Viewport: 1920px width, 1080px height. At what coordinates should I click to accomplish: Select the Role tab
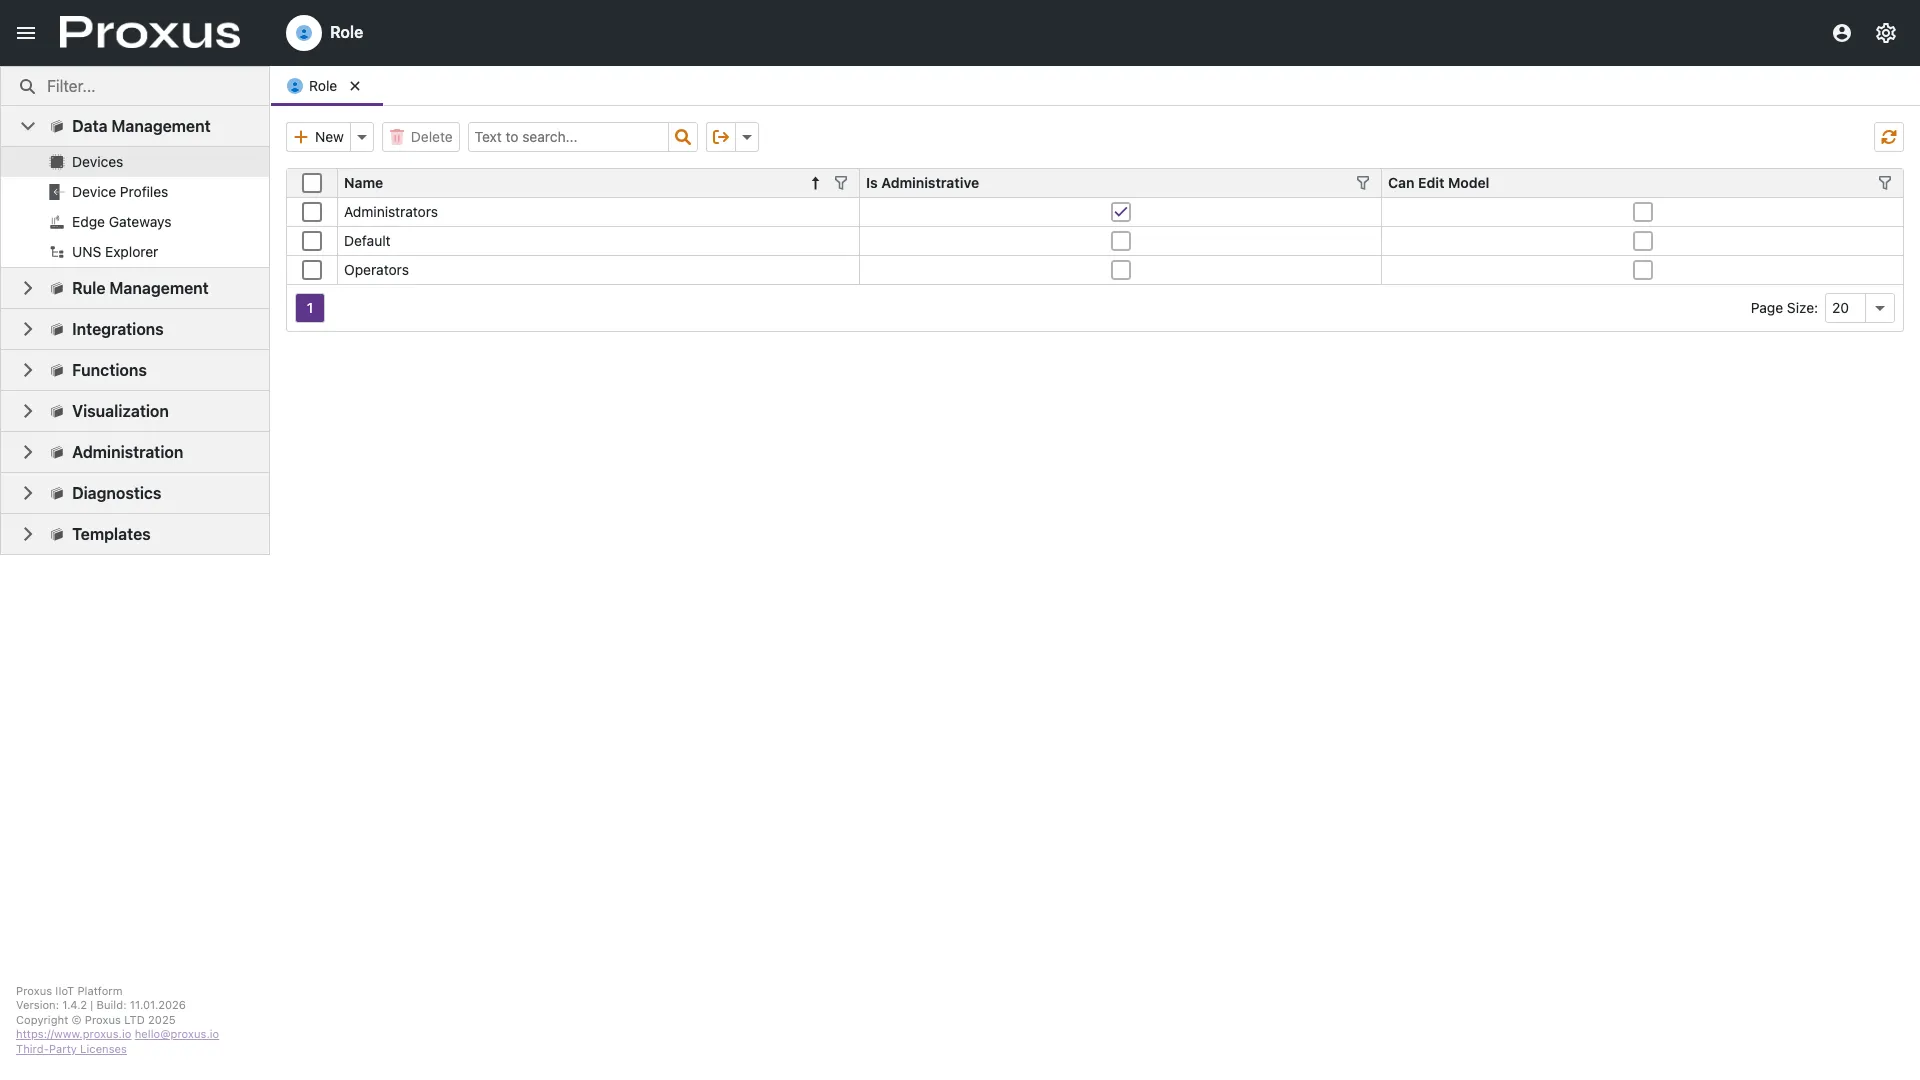click(322, 86)
